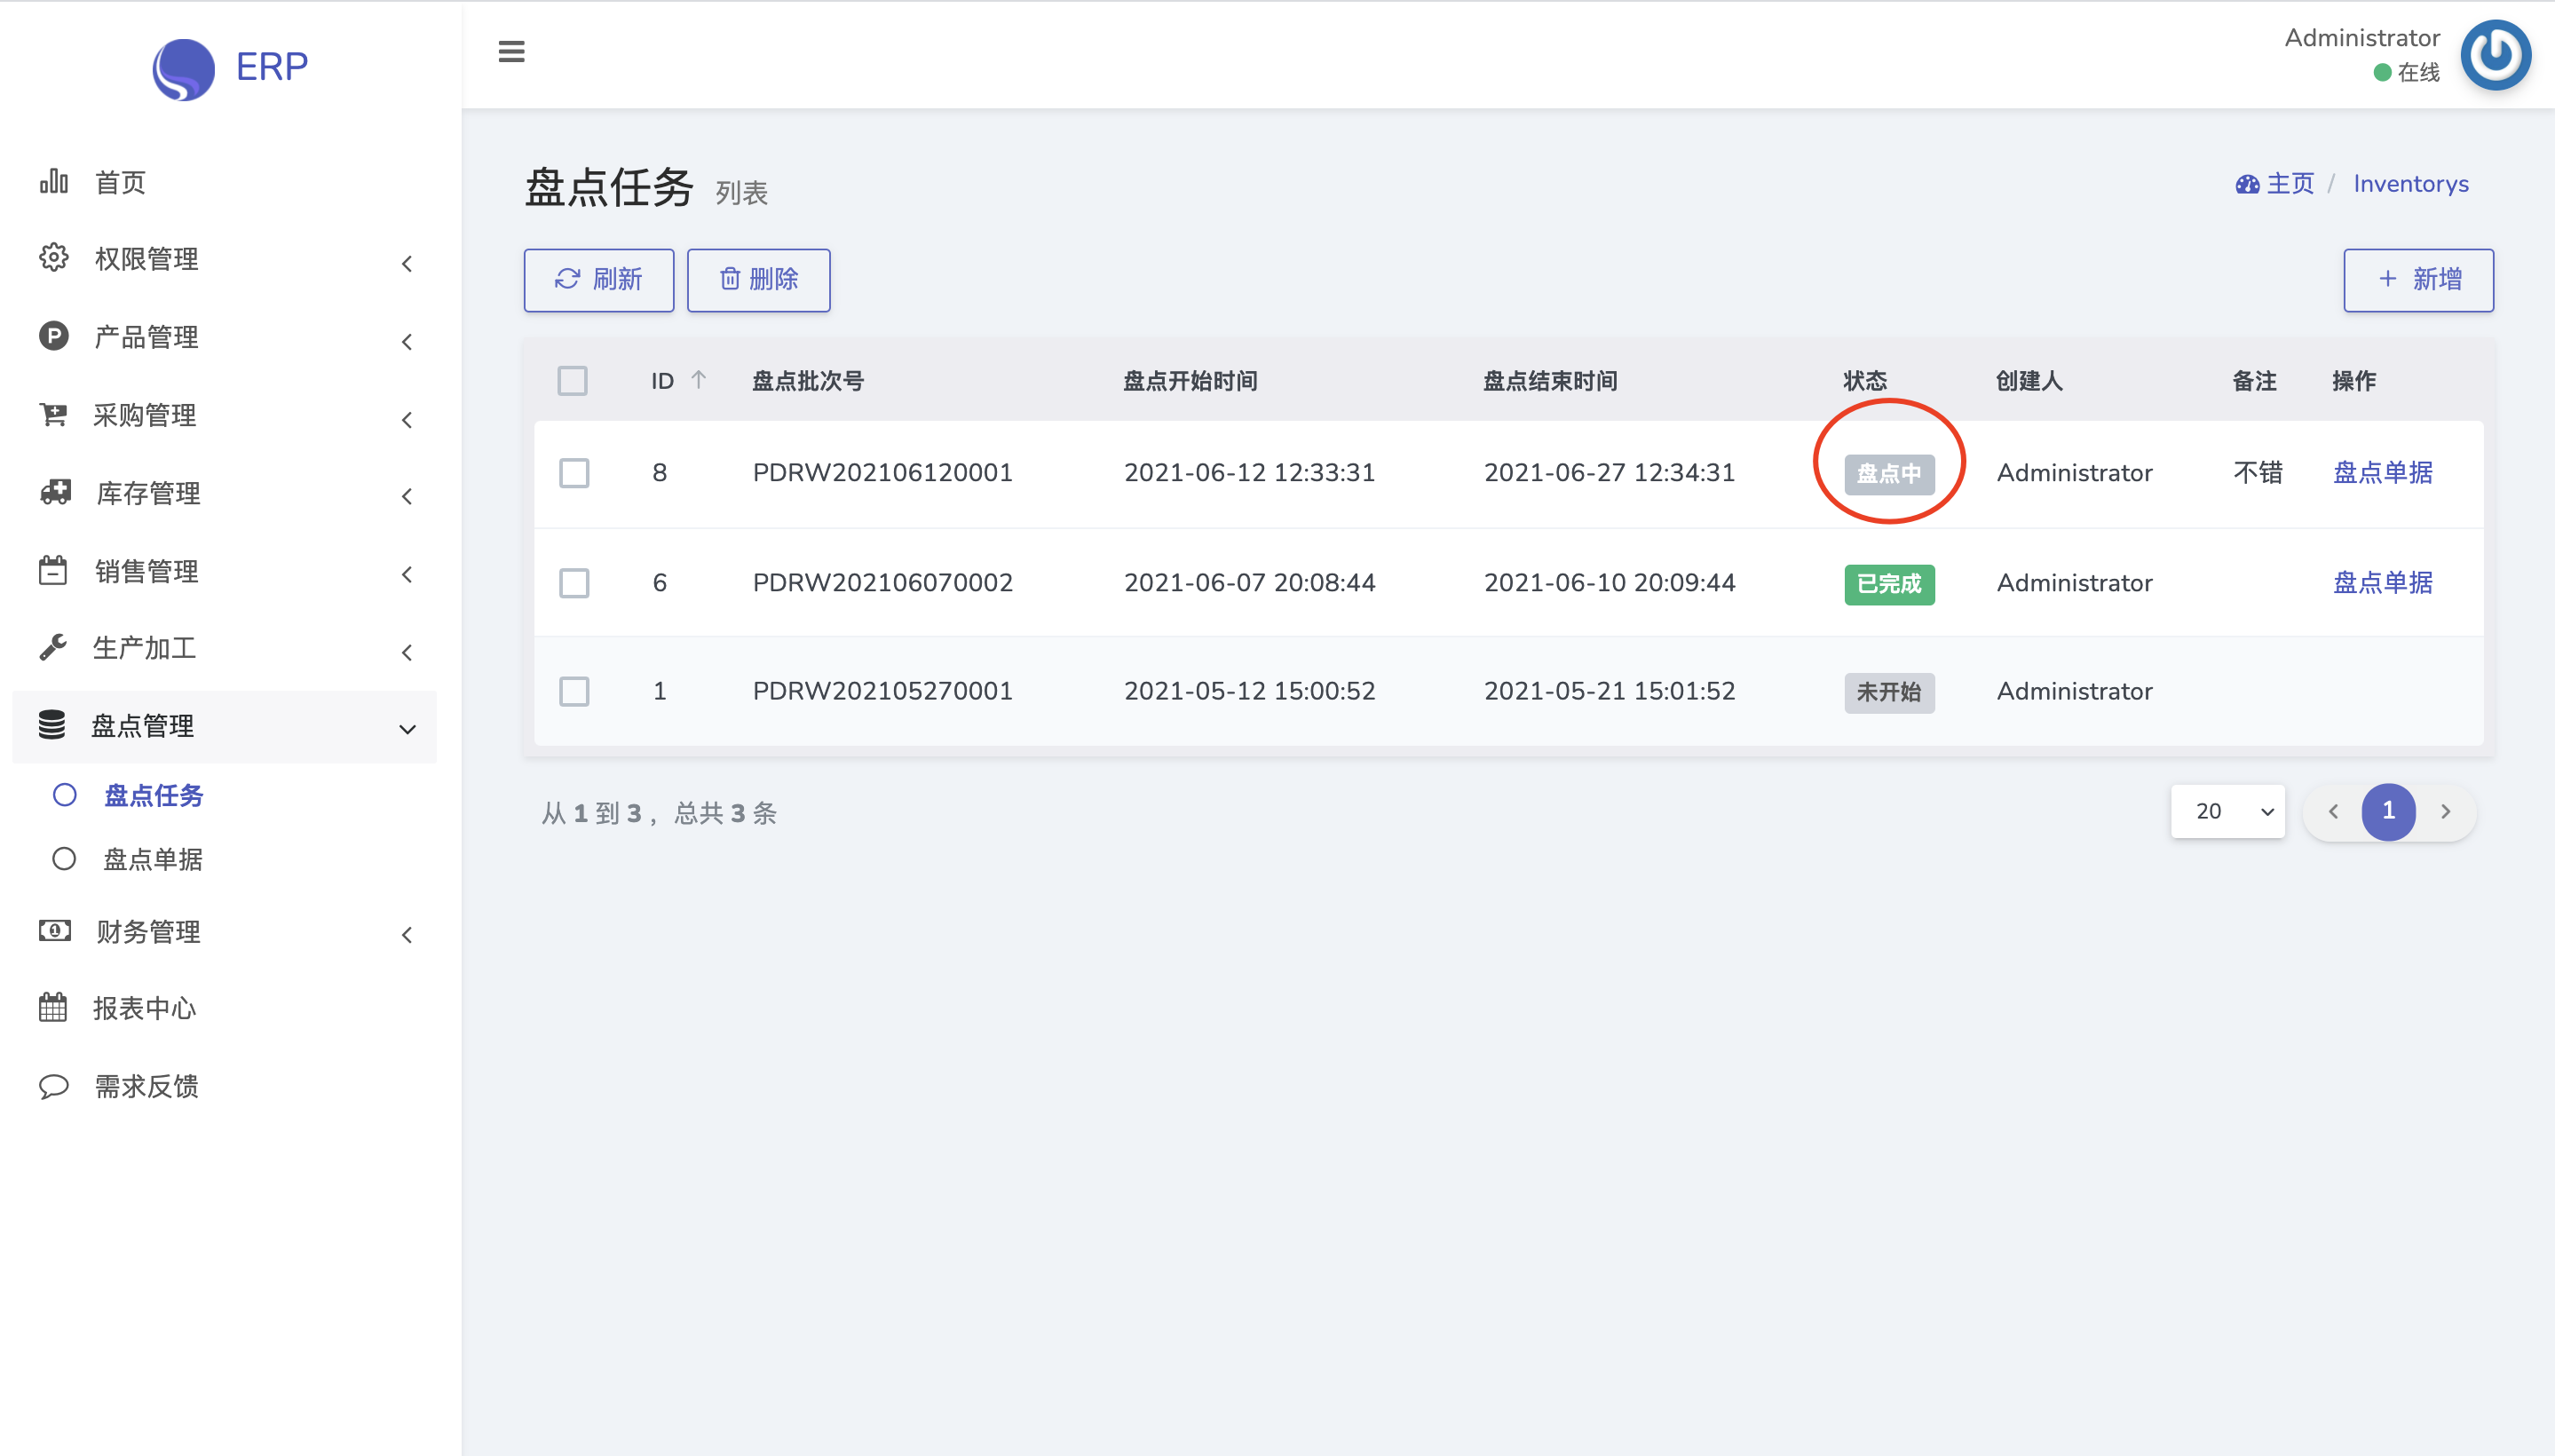The image size is (2555, 1456).
Task: Click the dashboard icon beside 主页 breadcrumb
Action: point(2247,184)
